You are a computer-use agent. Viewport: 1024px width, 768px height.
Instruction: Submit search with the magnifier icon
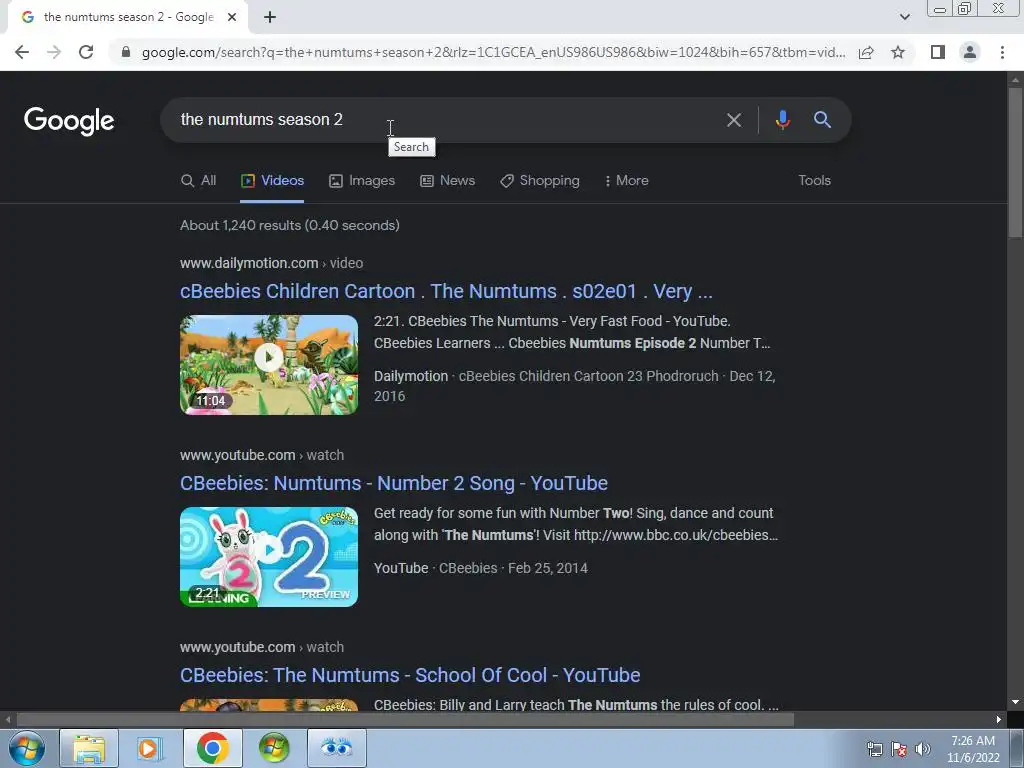pos(822,120)
